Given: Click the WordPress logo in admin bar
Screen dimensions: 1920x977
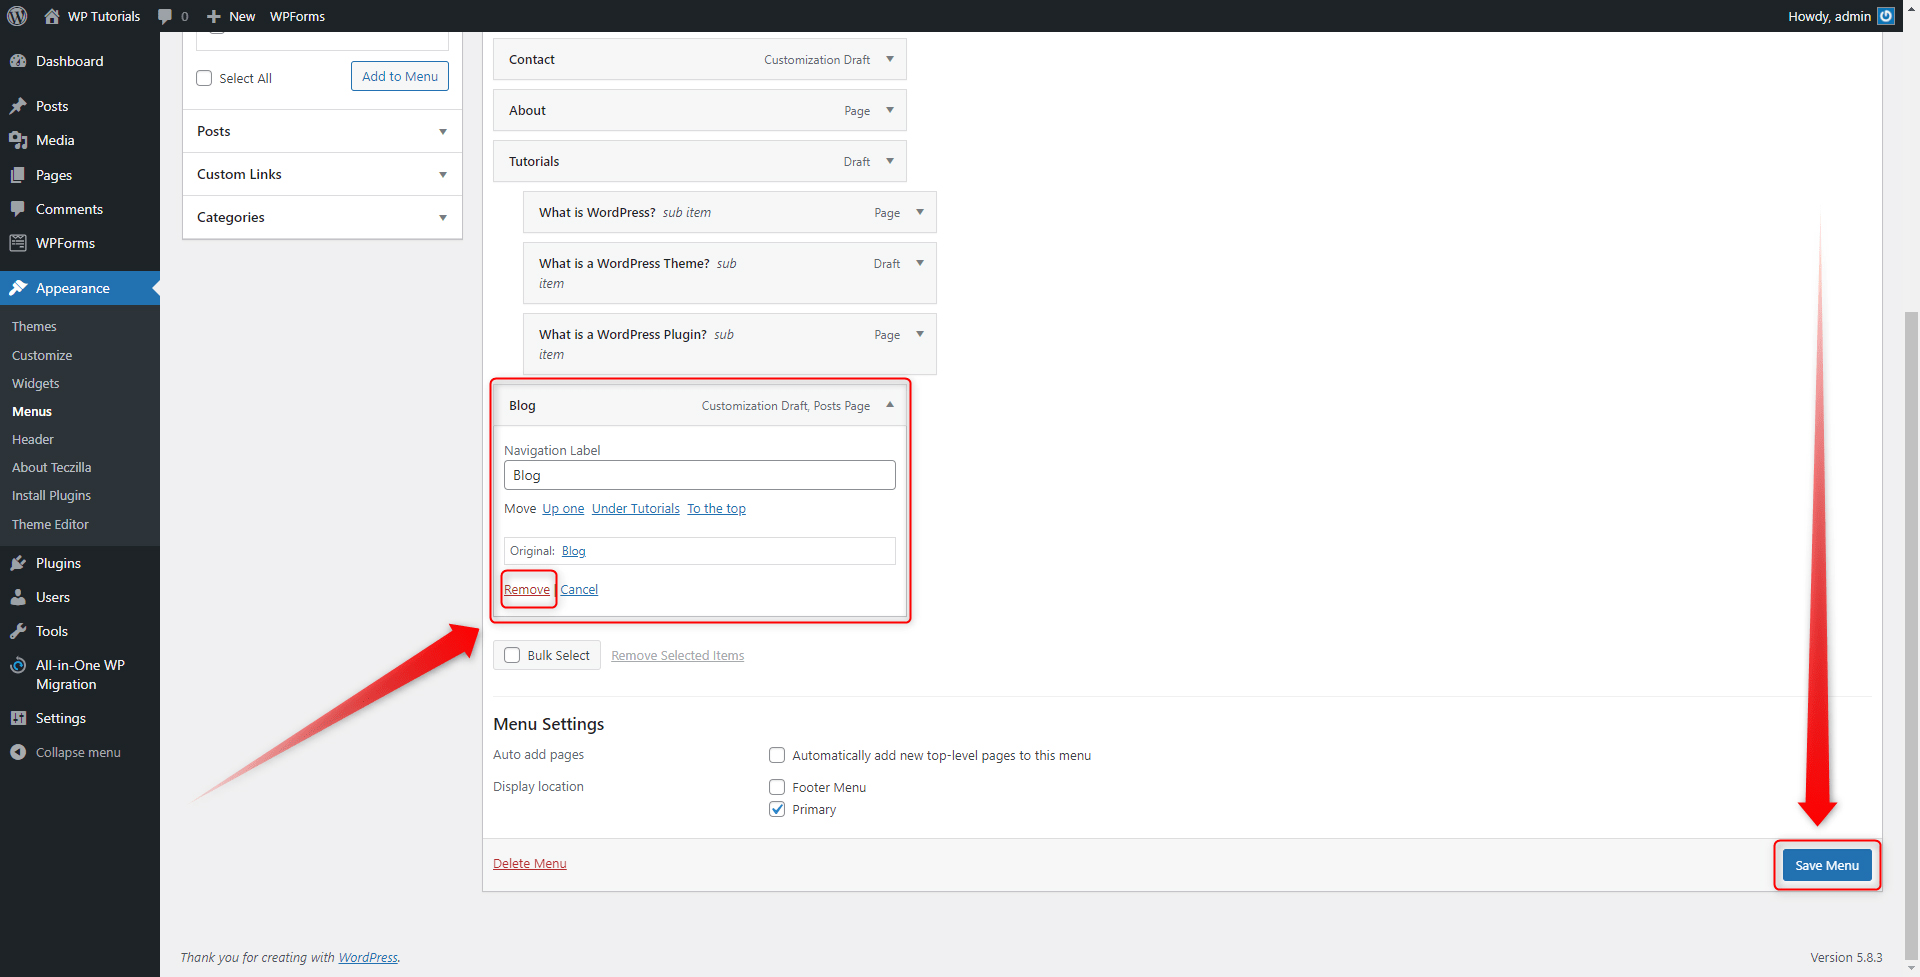Looking at the screenshot, I should point(17,16).
